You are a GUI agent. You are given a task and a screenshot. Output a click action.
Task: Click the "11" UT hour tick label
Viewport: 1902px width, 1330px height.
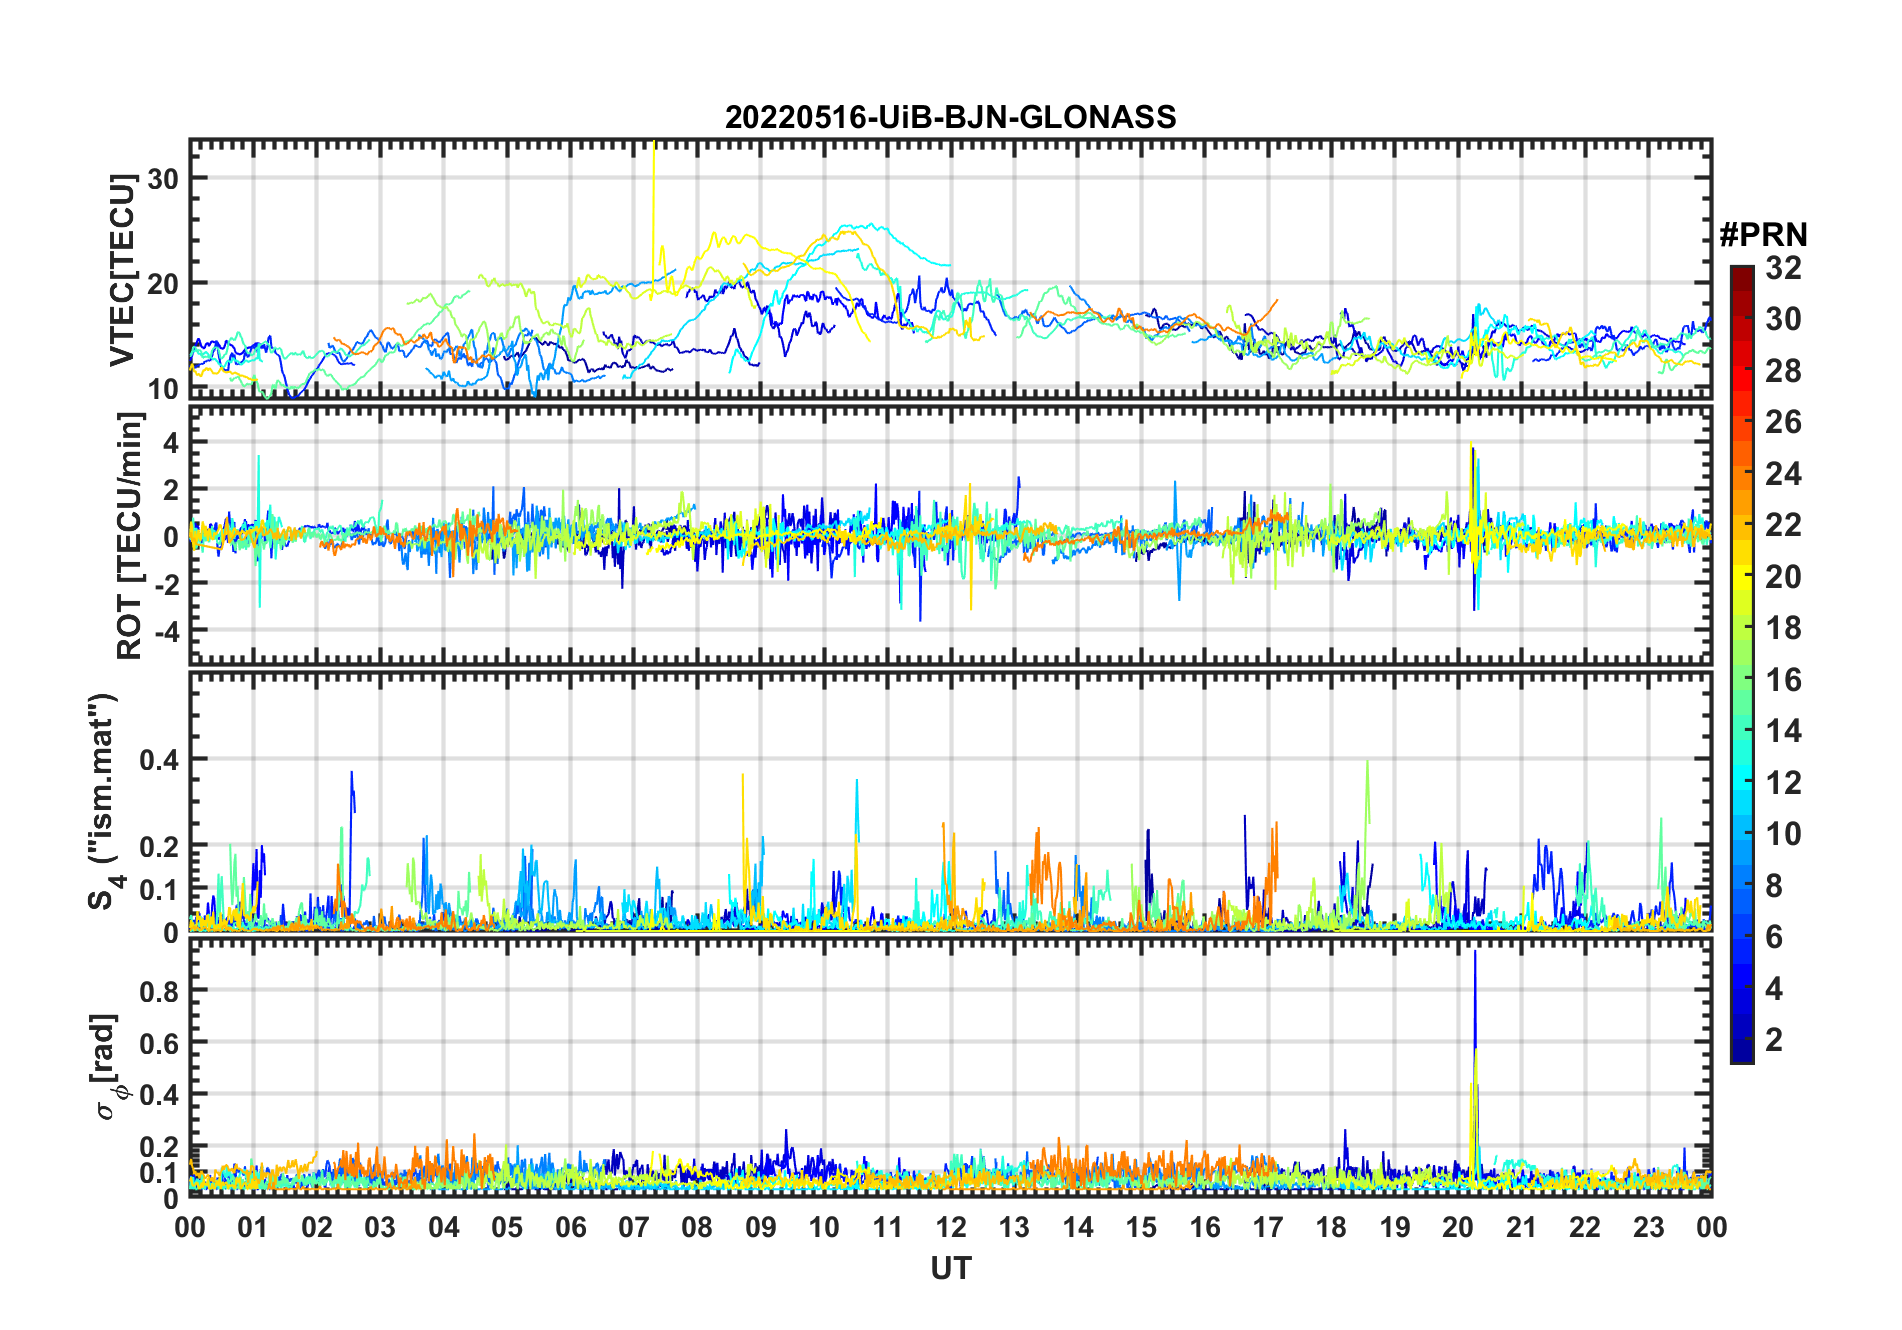pyautogui.click(x=887, y=1227)
